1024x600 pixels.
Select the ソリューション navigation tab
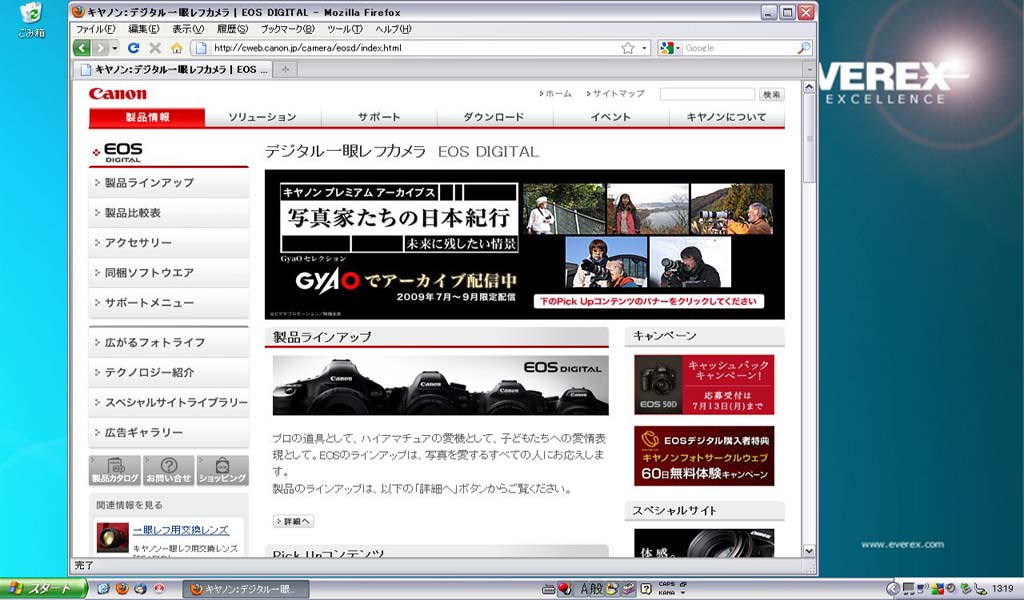[263, 117]
